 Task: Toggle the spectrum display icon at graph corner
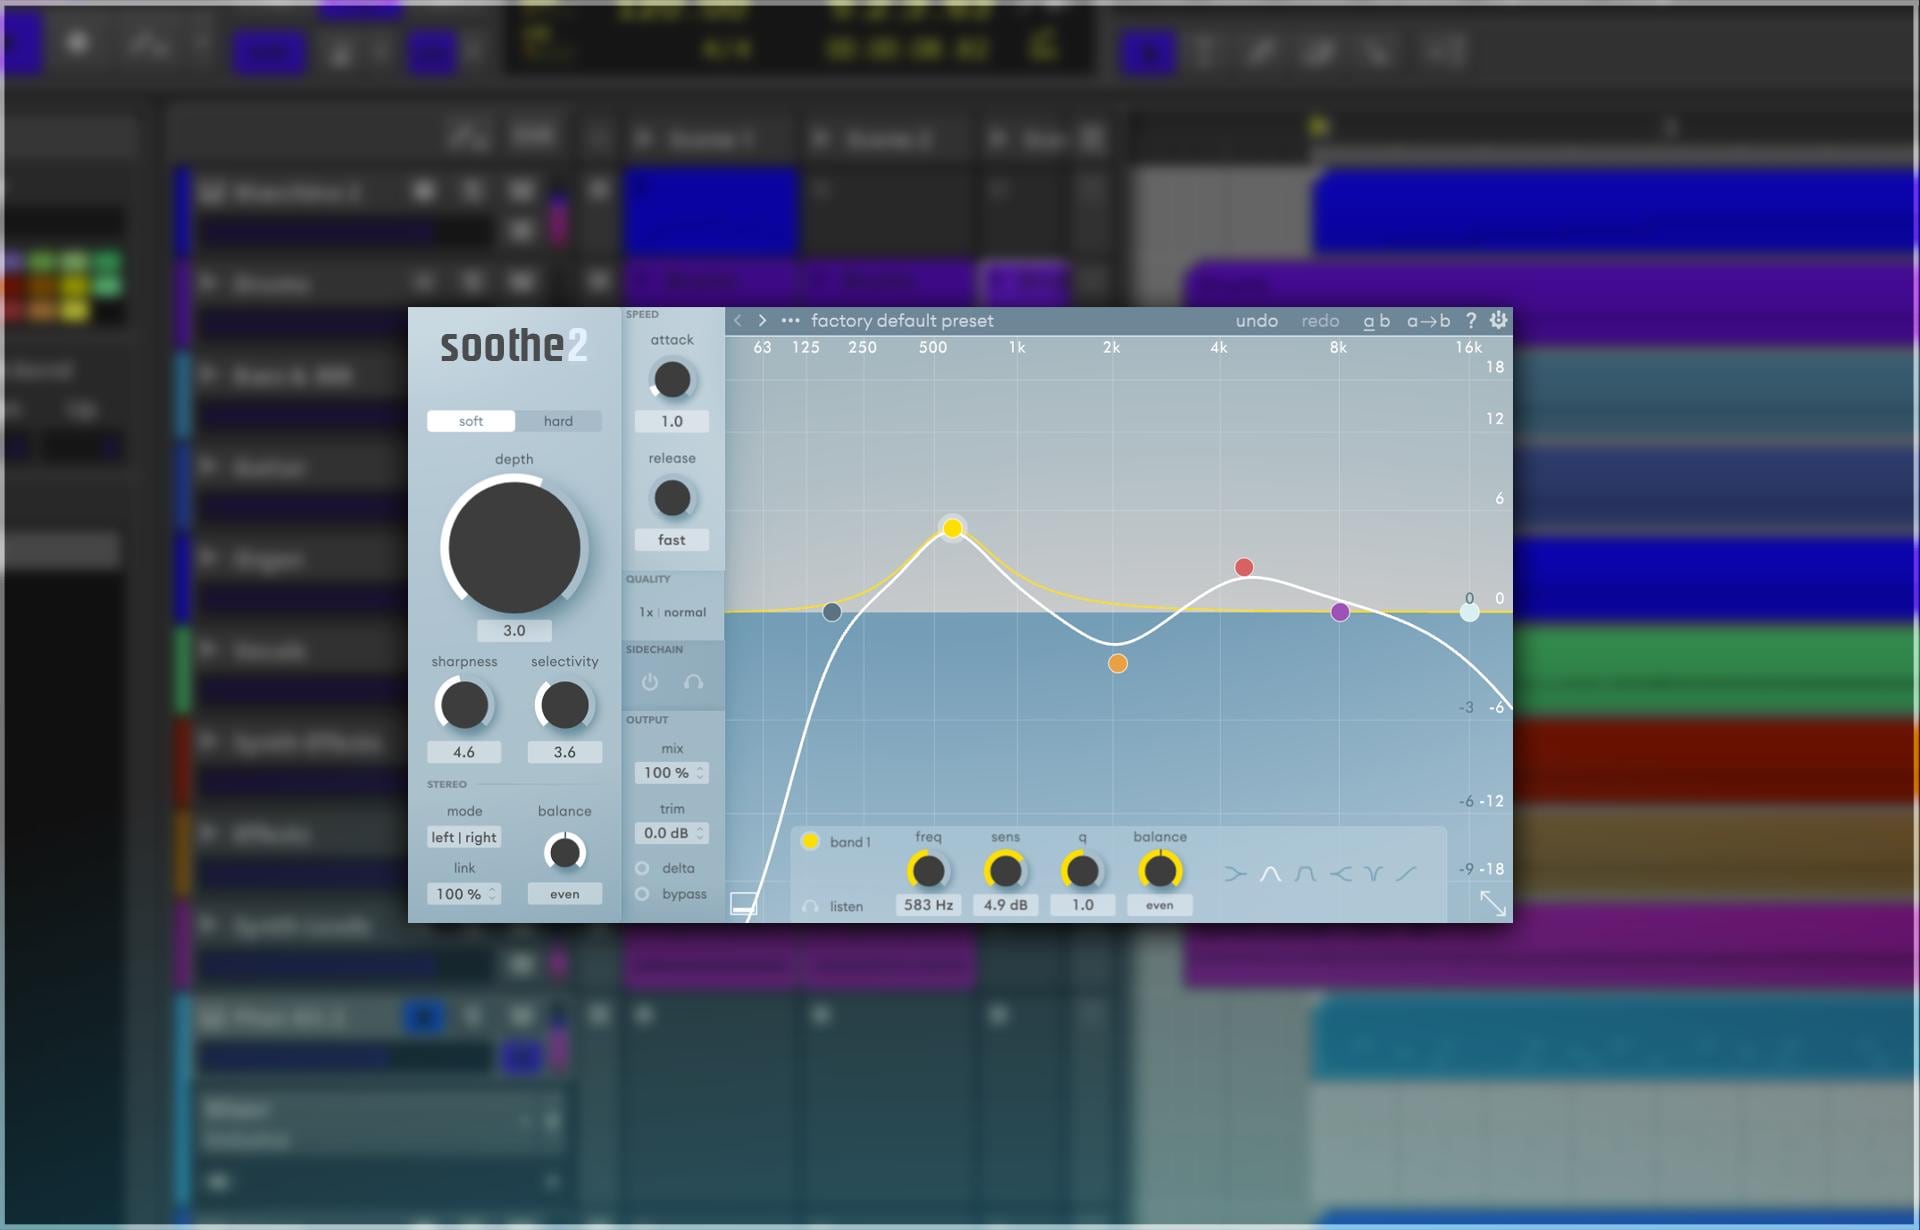click(x=743, y=904)
